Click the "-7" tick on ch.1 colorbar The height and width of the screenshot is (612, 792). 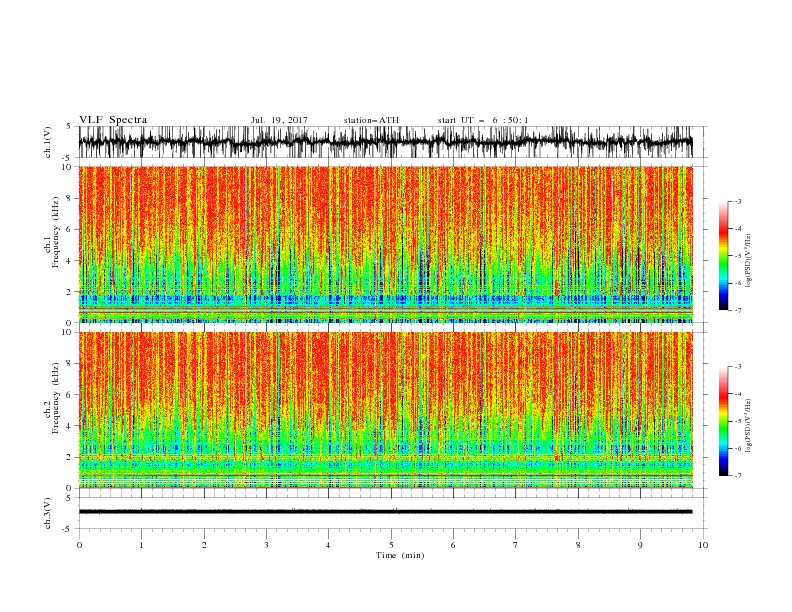tap(738, 311)
